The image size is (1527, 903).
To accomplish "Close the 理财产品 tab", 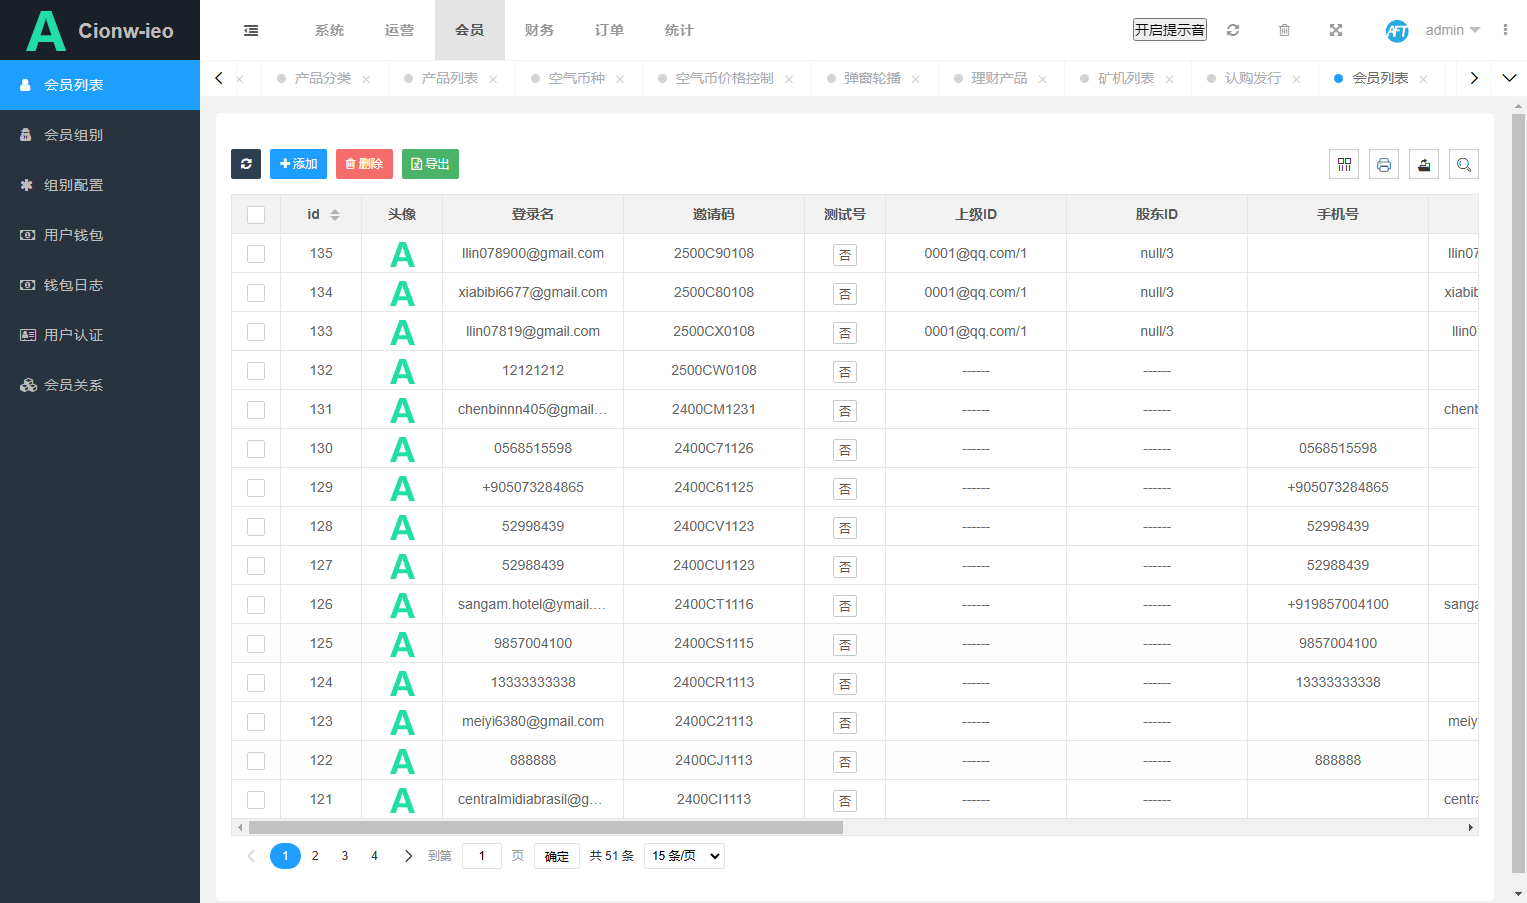I will coord(1043,79).
